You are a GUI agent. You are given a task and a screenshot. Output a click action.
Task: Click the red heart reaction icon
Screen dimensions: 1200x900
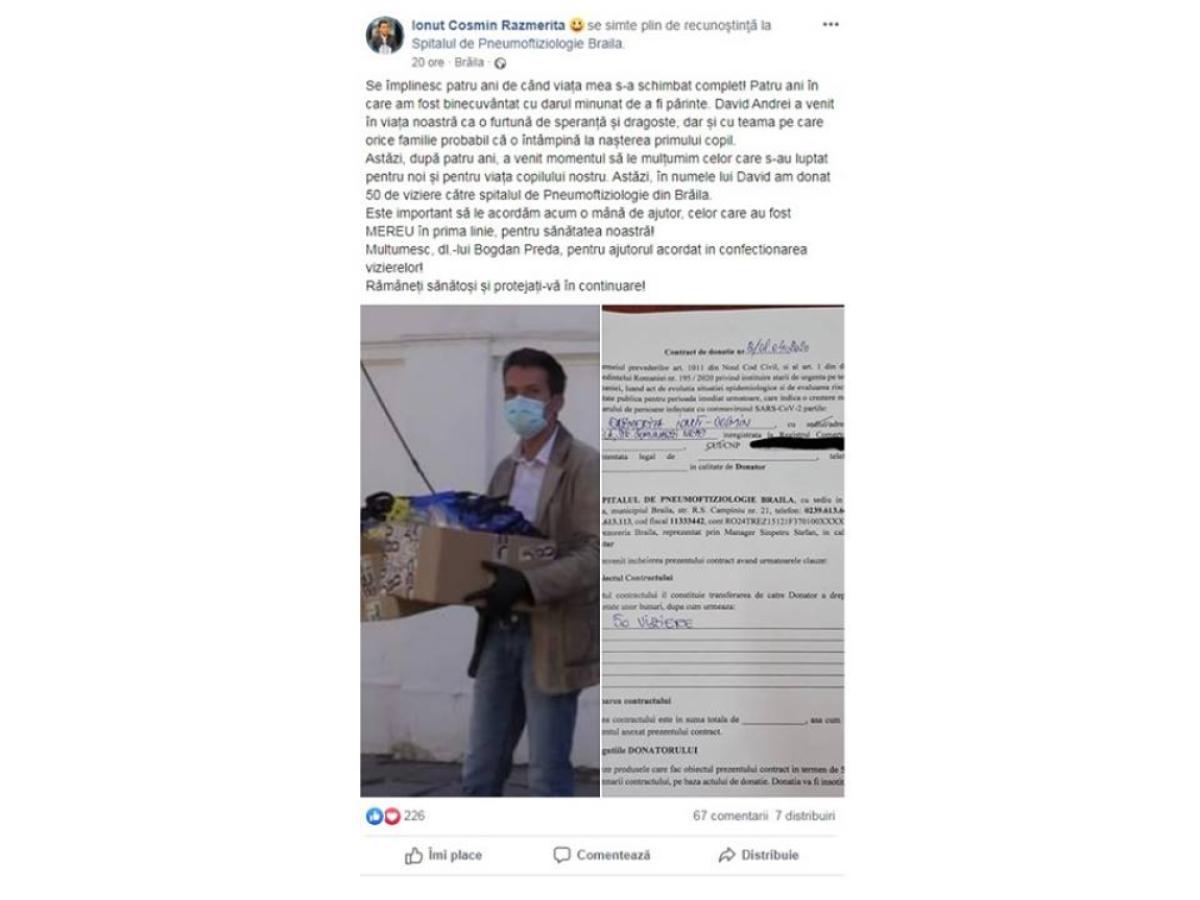[391, 816]
